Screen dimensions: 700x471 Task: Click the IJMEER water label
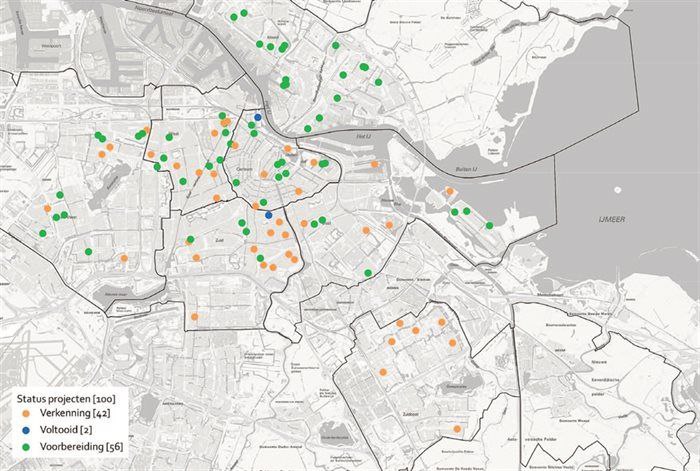(x=612, y=219)
